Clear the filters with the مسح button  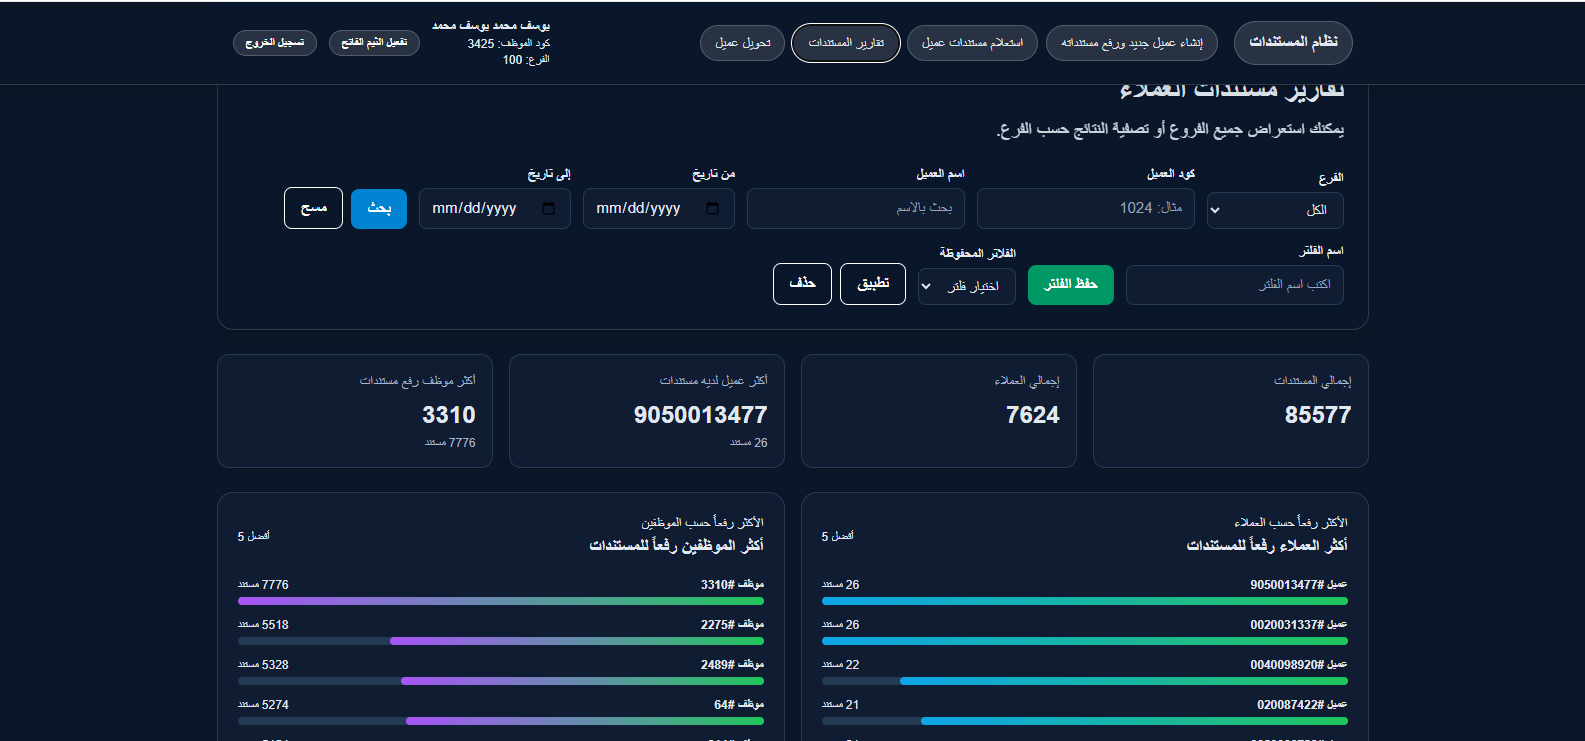pyautogui.click(x=313, y=208)
